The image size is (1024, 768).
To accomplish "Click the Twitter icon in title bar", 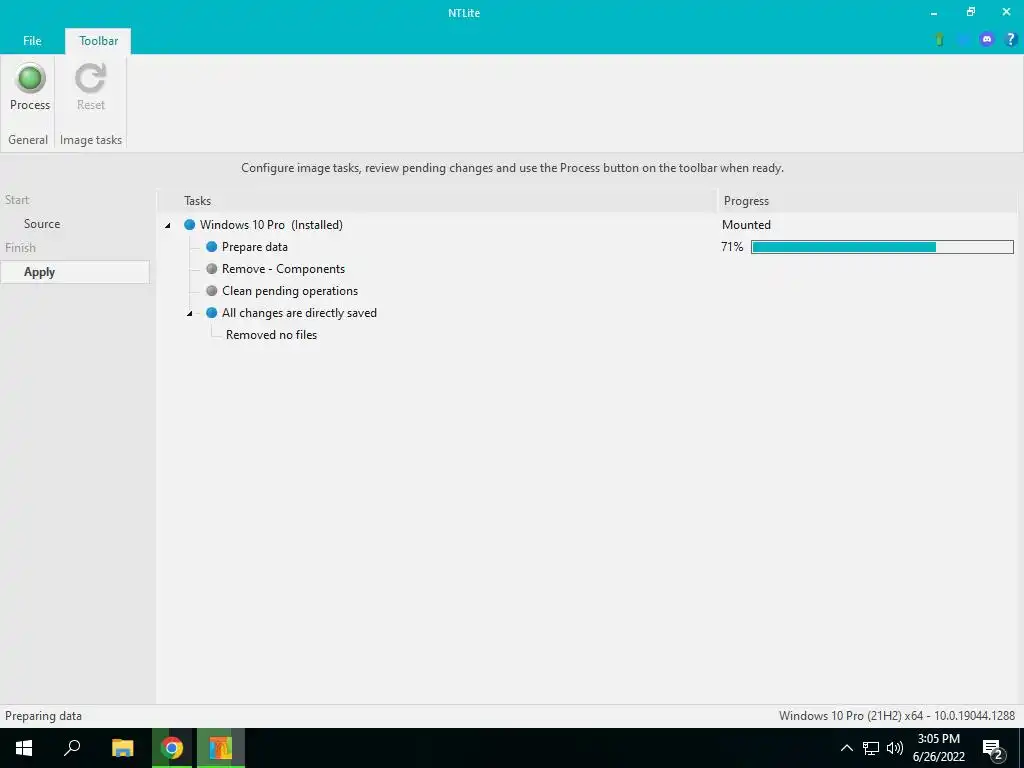I will tap(963, 39).
